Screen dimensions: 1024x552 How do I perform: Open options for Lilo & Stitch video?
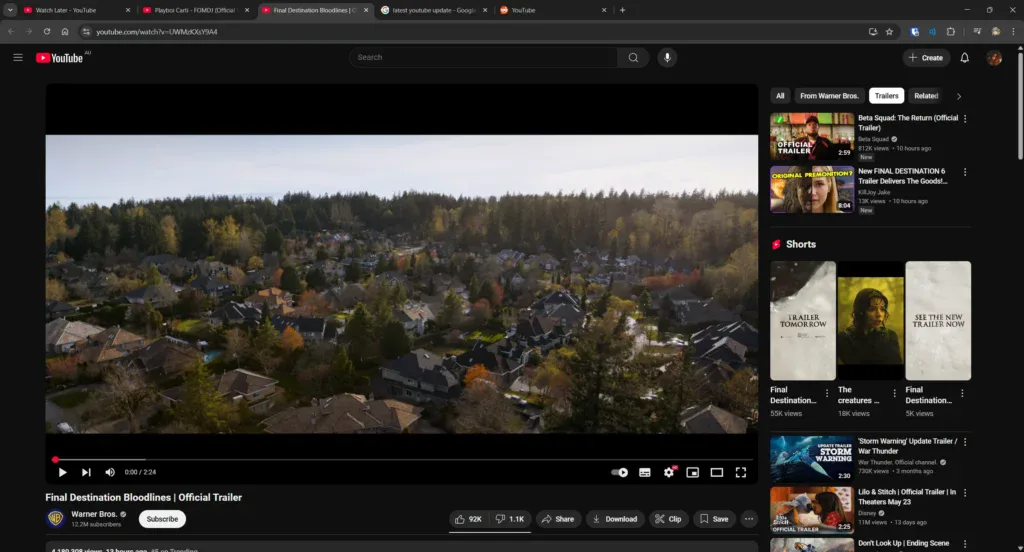965,493
